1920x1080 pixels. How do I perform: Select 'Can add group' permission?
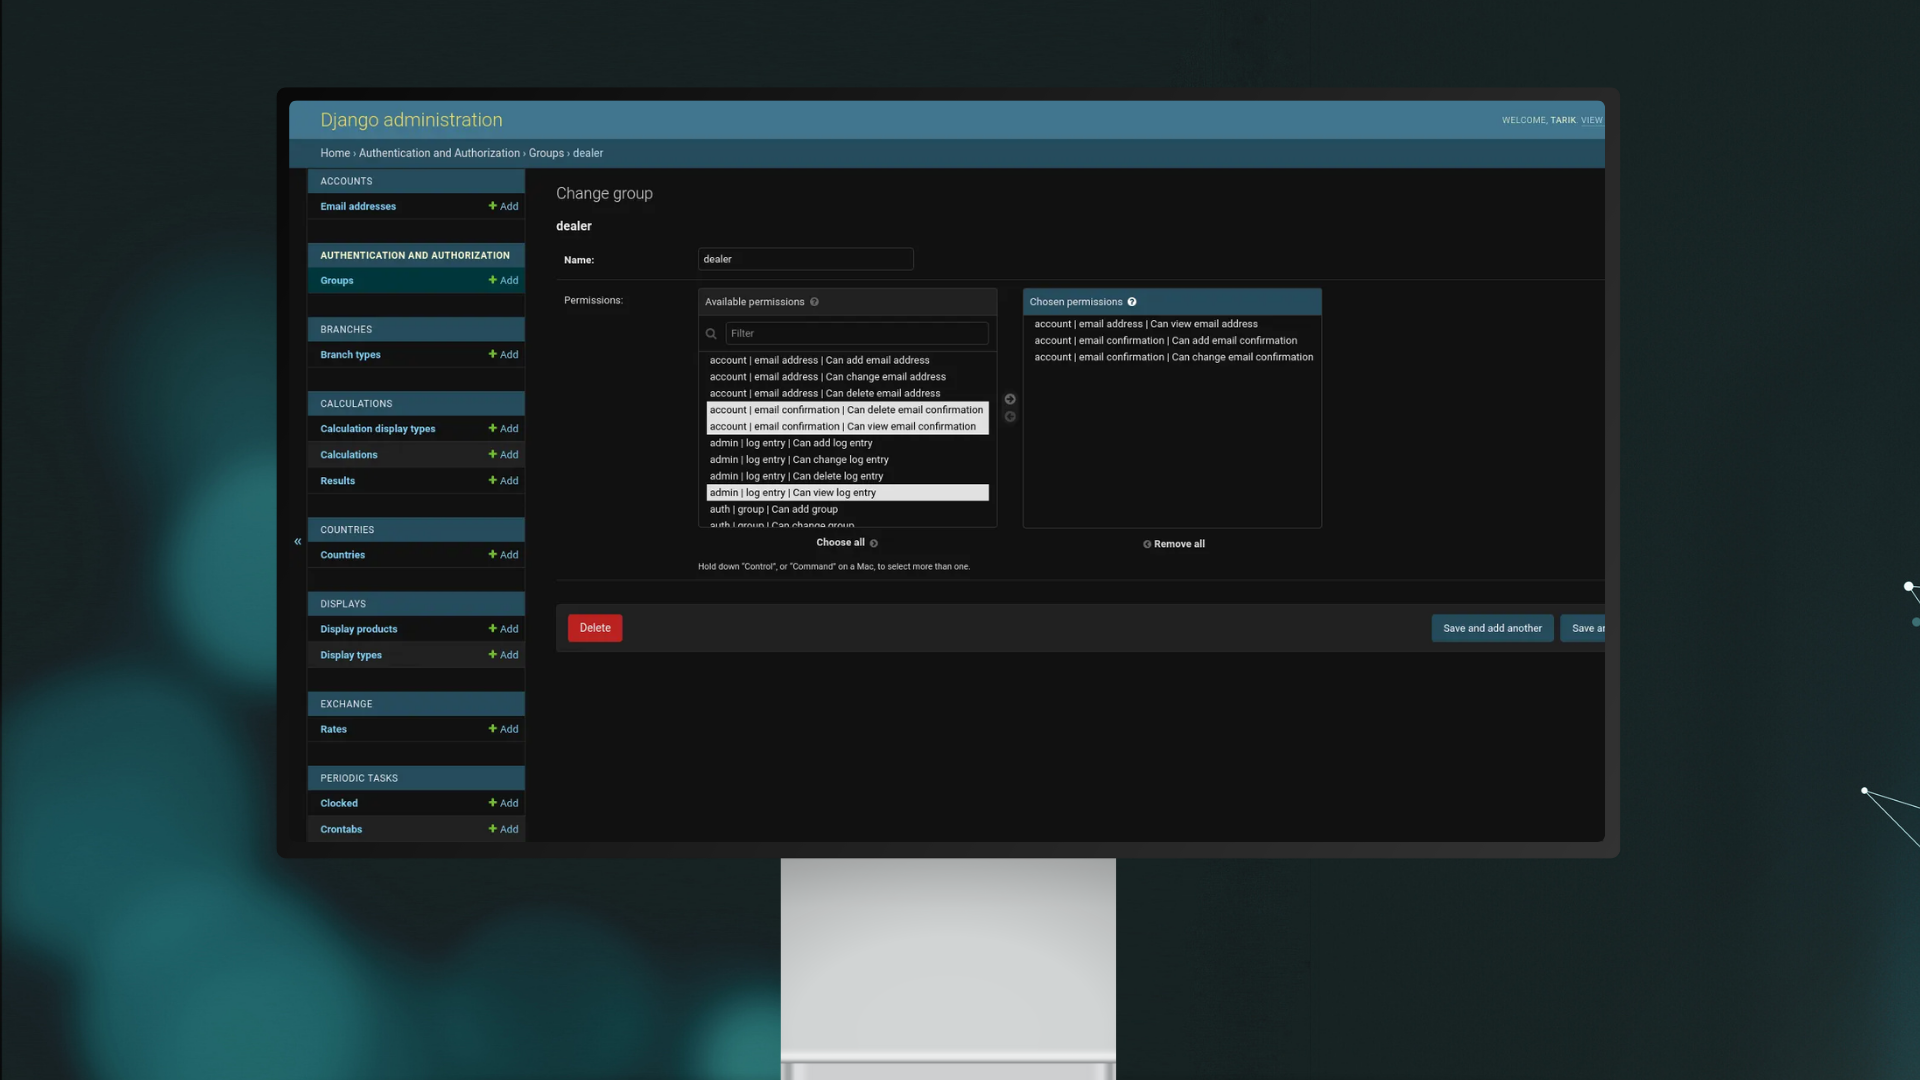click(x=847, y=509)
